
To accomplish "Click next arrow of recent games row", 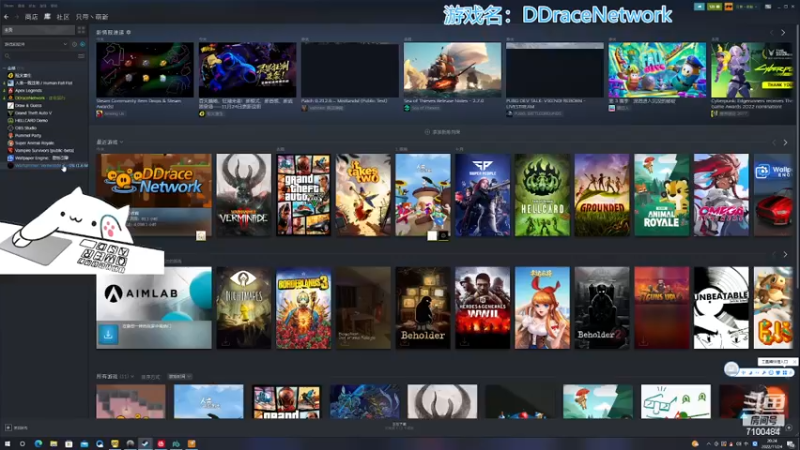I will click(785, 143).
